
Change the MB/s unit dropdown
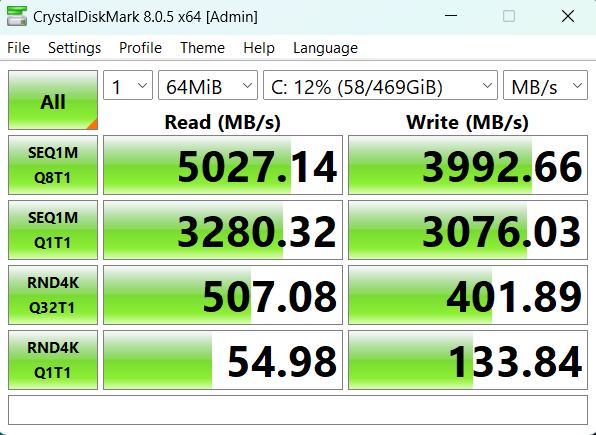coord(545,85)
